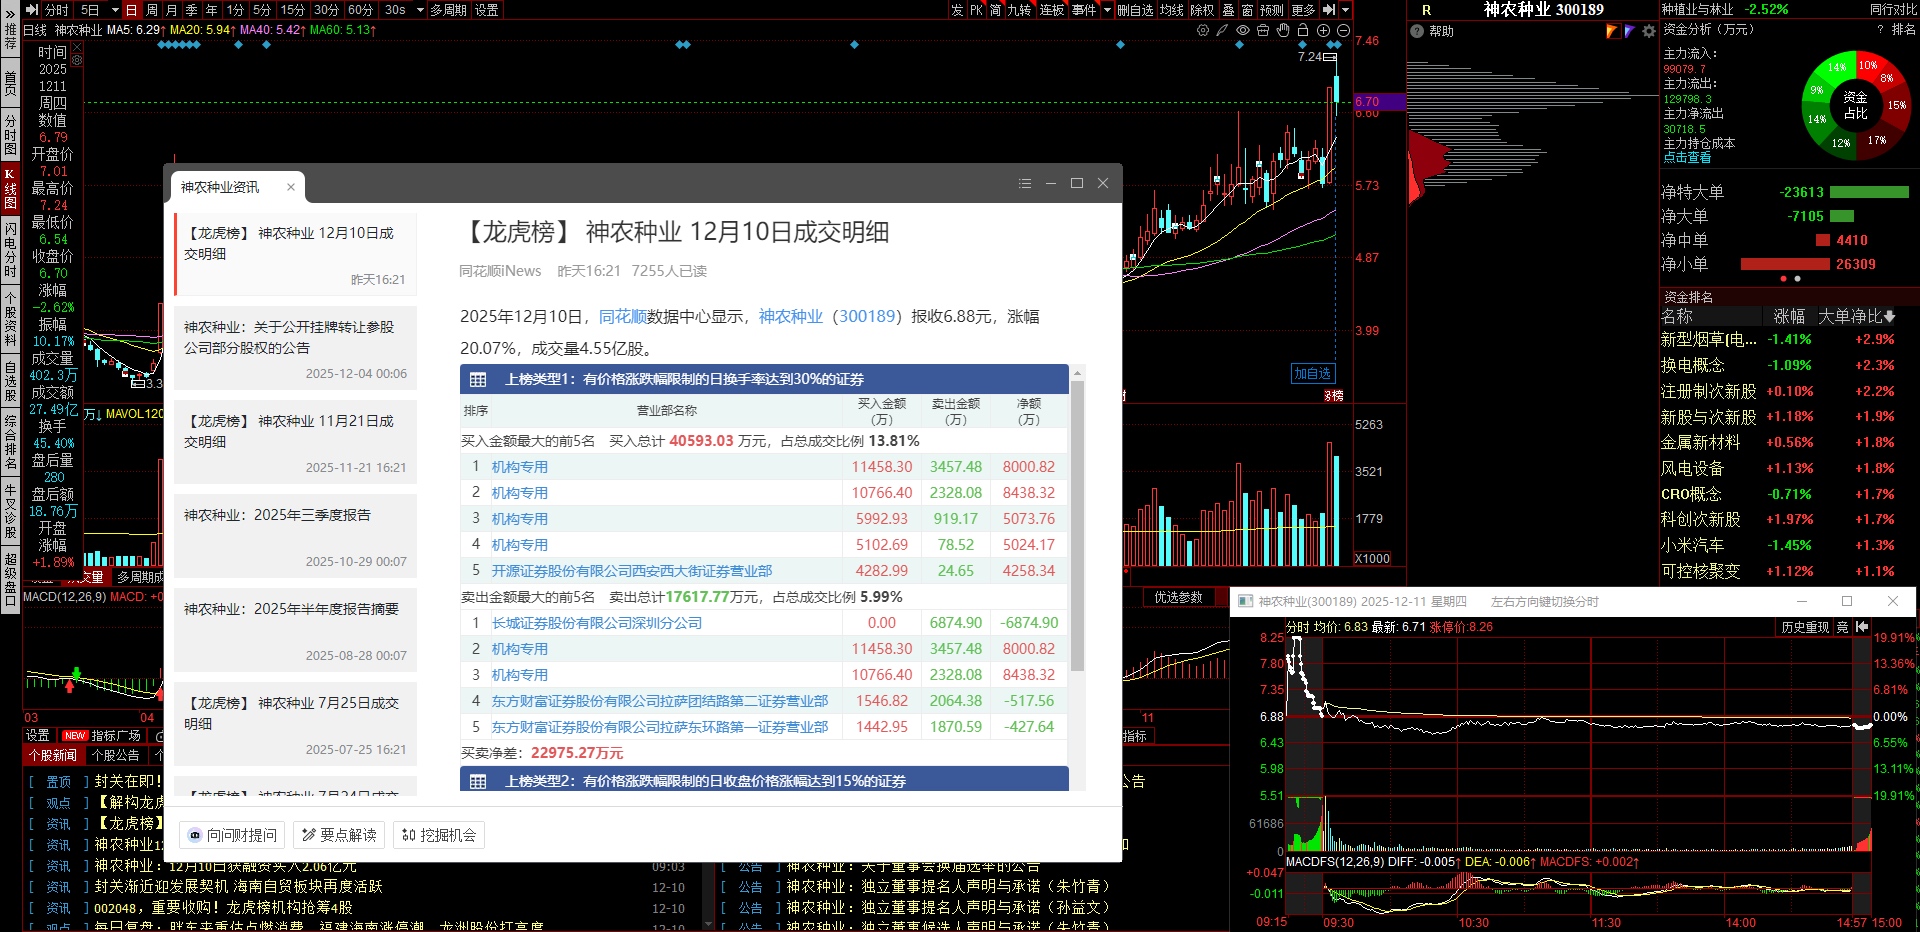This screenshot has width=1920, height=932.
Task: Click the toolbox icon above the chart
Action: (x=1263, y=30)
